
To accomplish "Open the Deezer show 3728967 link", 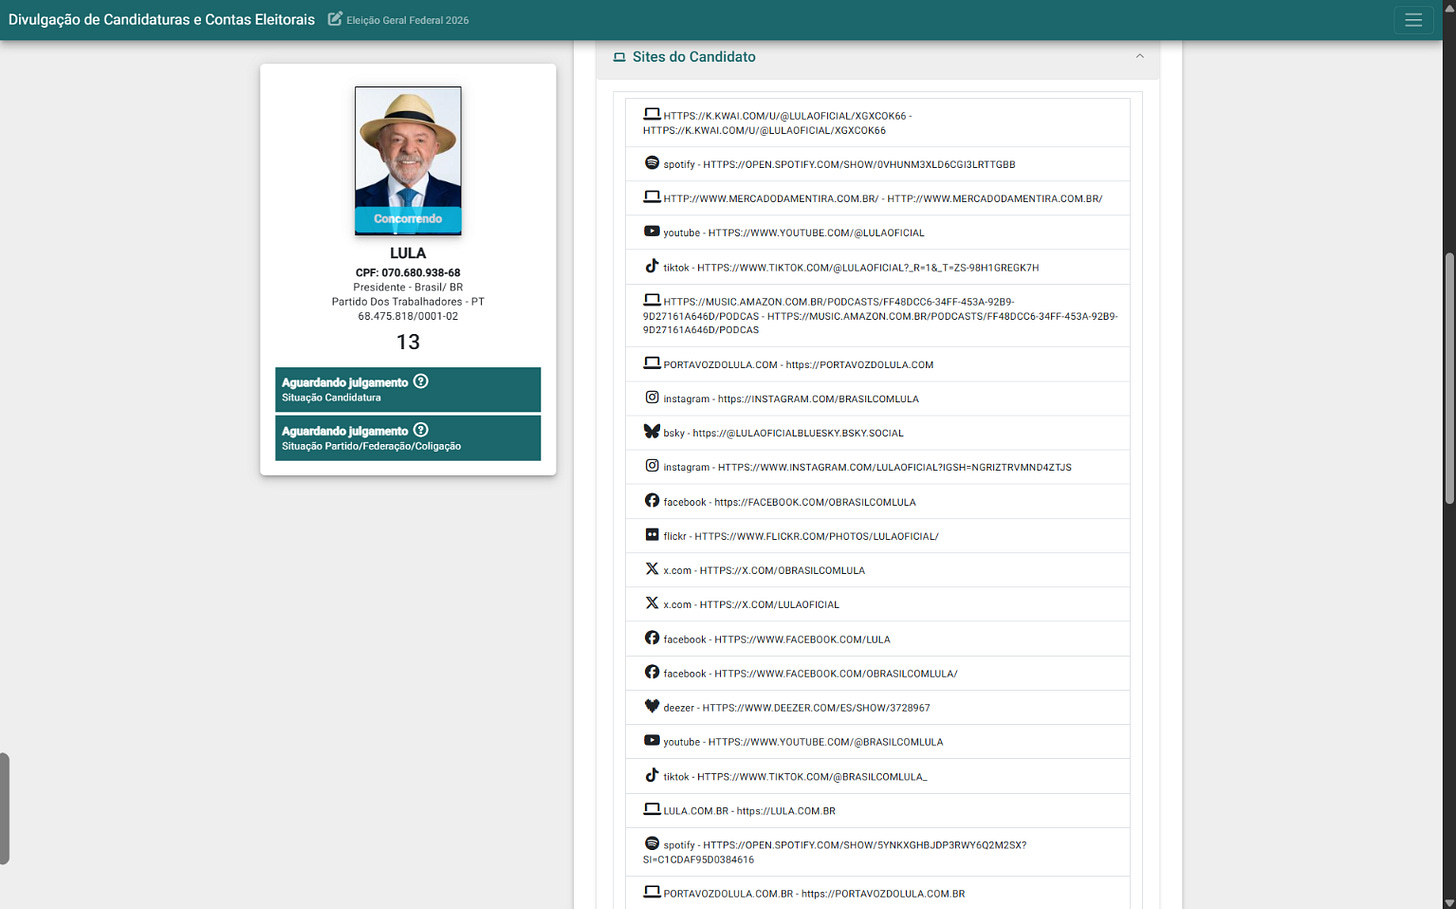I will coord(816,708).
